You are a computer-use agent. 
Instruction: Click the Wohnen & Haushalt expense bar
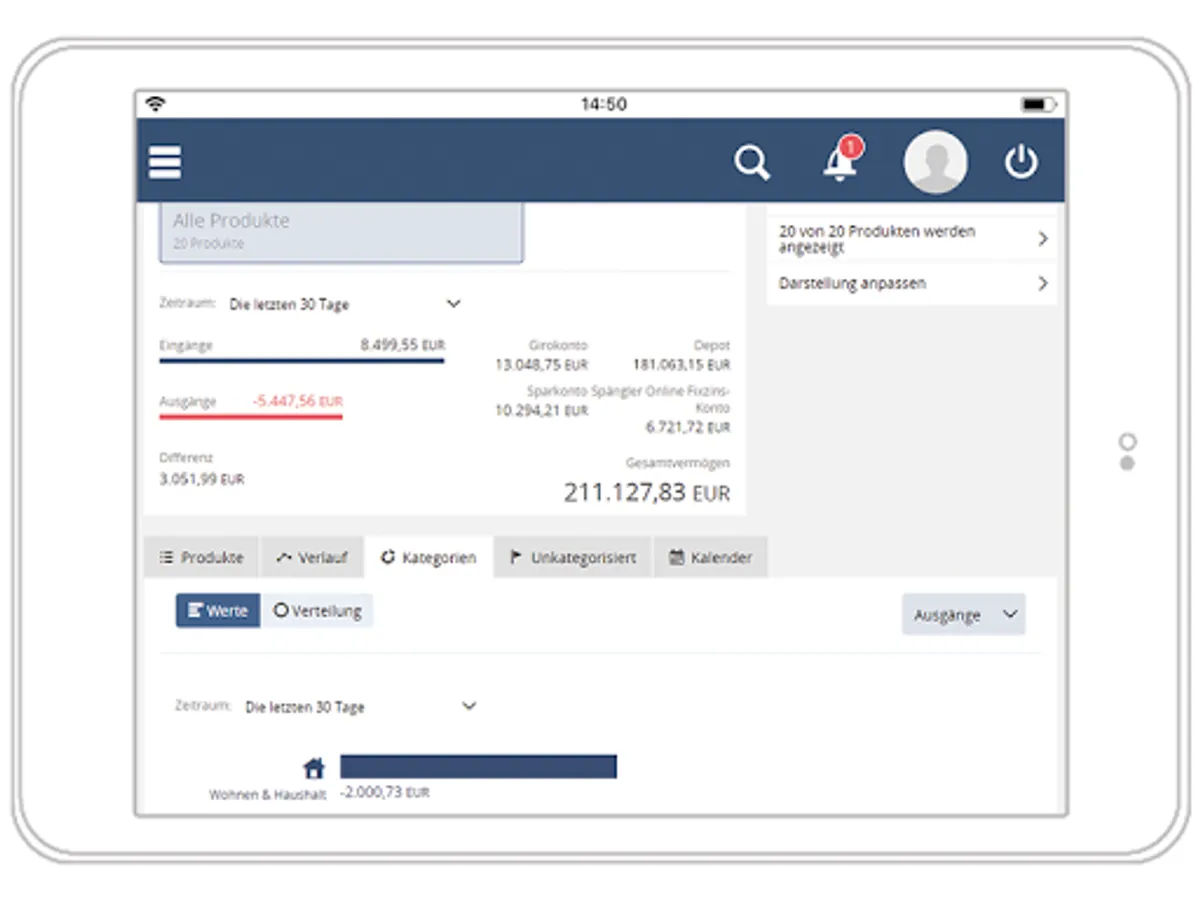click(x=478, y=767)
